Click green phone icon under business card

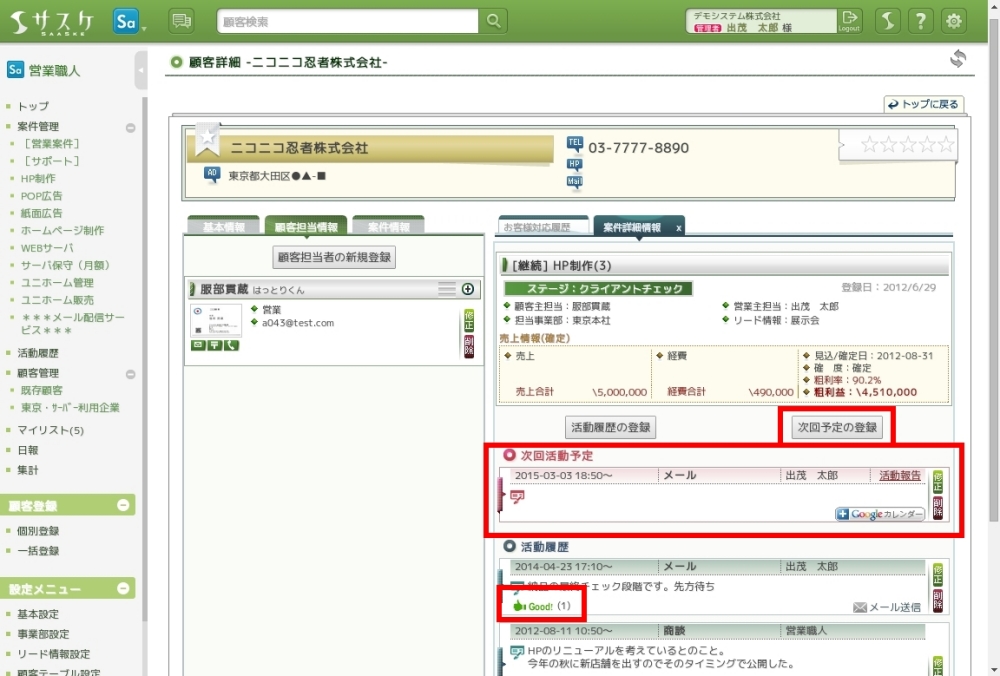click(231, 345)
